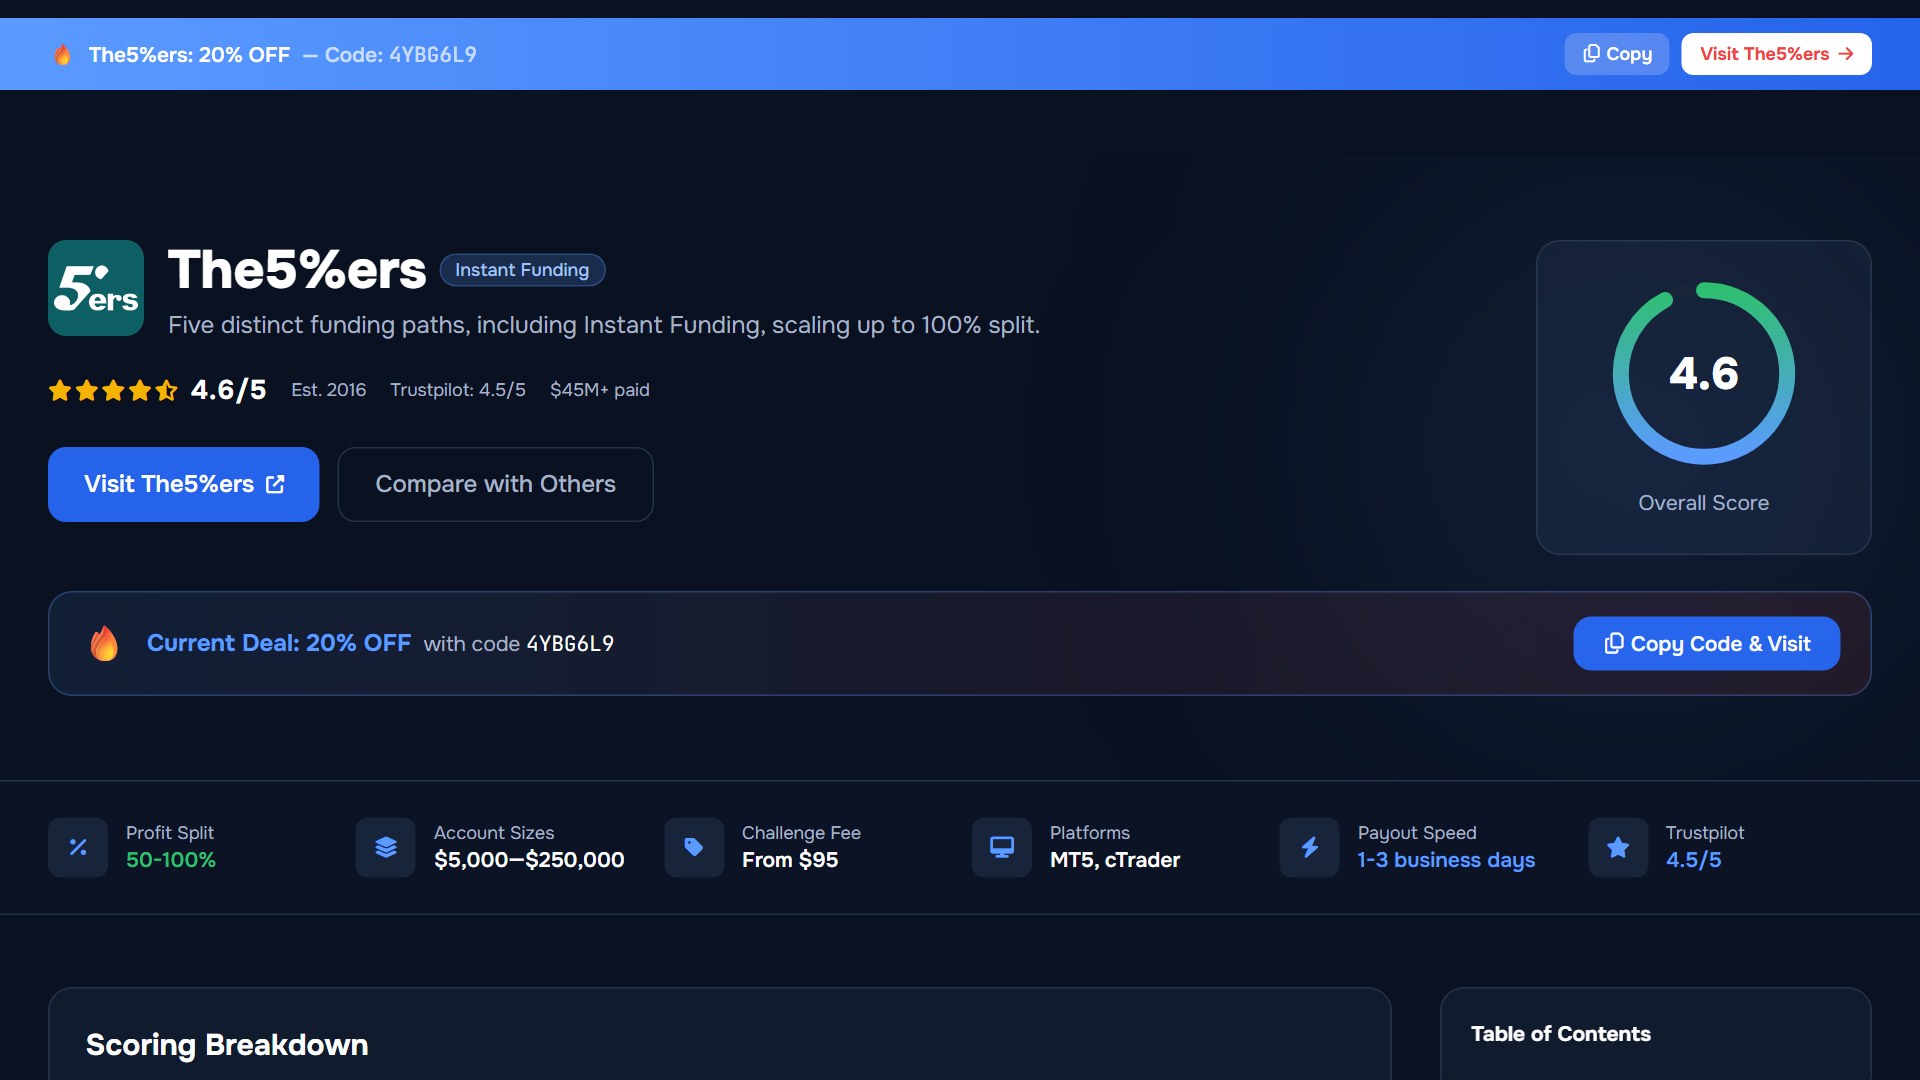Click the lightning icon for Payout Speed
1920x1080 pixels.
coord(1309,847)
